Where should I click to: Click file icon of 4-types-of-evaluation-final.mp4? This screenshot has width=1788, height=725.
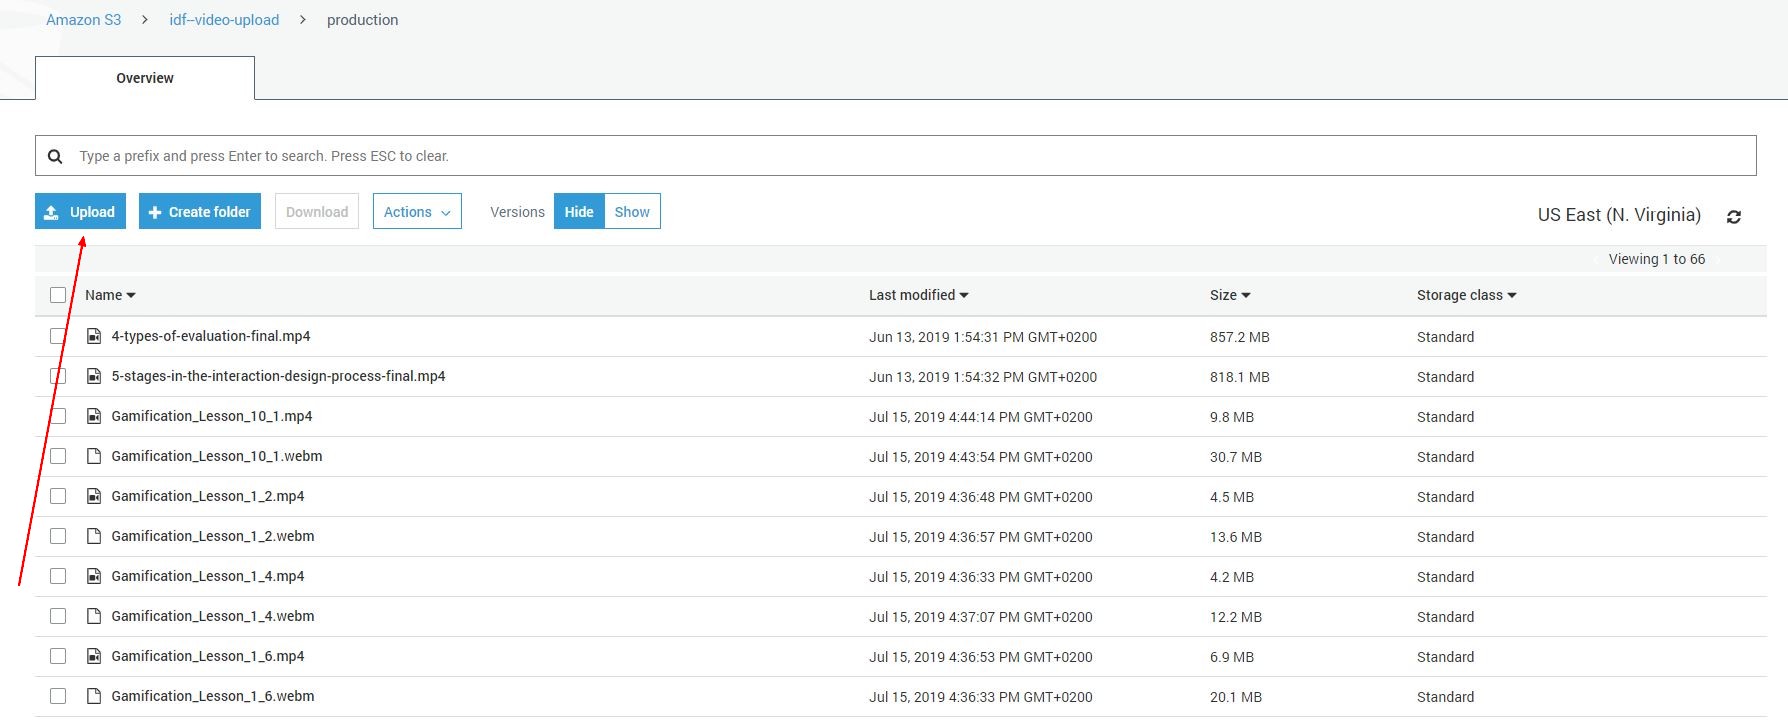94,336
